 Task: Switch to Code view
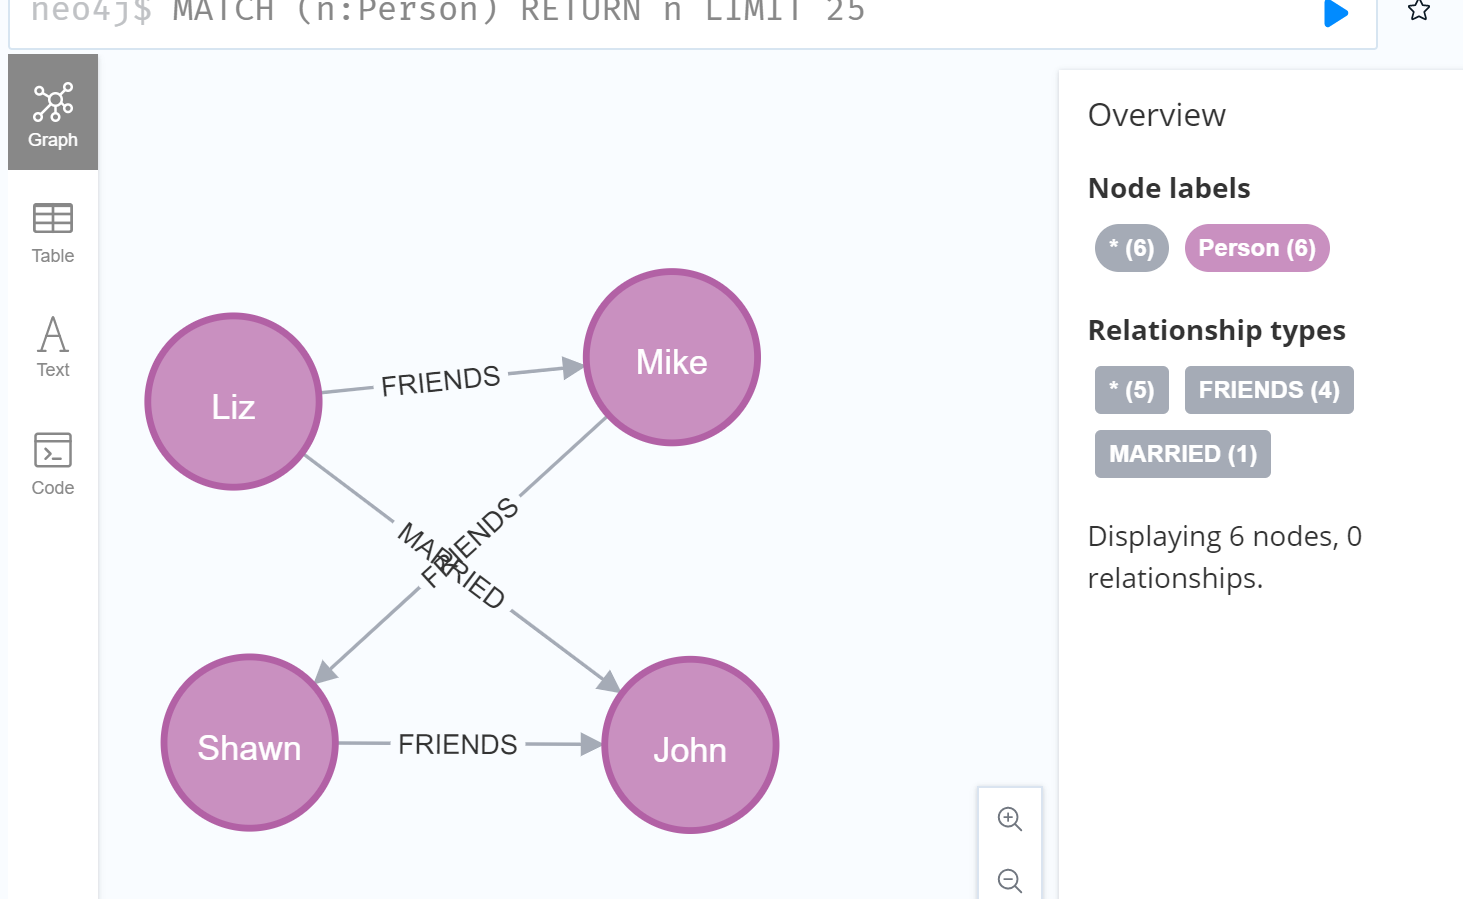(53, 463)
